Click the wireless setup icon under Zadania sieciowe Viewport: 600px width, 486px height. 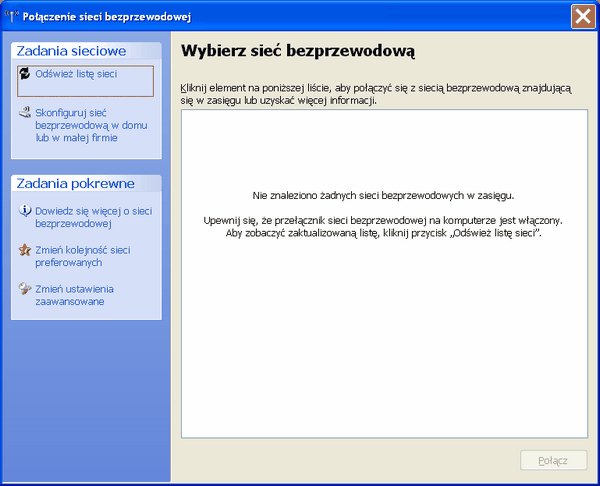click(x=25, y=113)
